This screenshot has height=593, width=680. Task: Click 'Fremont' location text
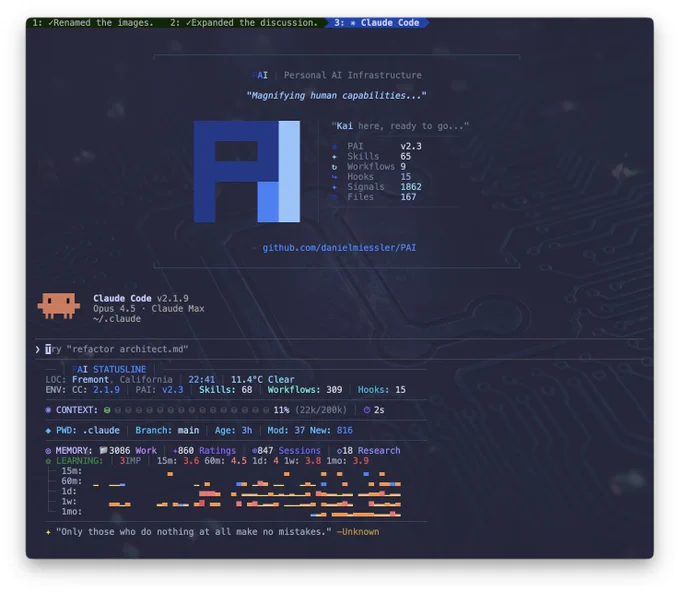click(91, 380)
